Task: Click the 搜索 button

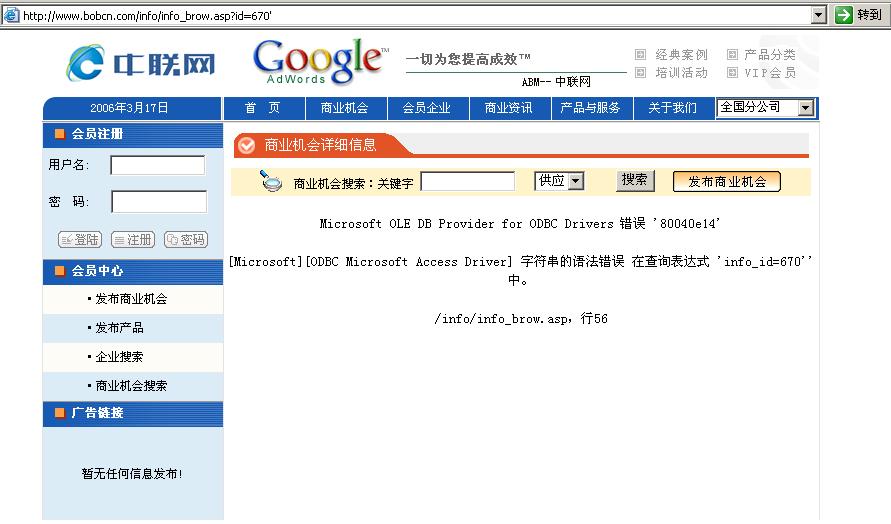Action: (635, 181)
